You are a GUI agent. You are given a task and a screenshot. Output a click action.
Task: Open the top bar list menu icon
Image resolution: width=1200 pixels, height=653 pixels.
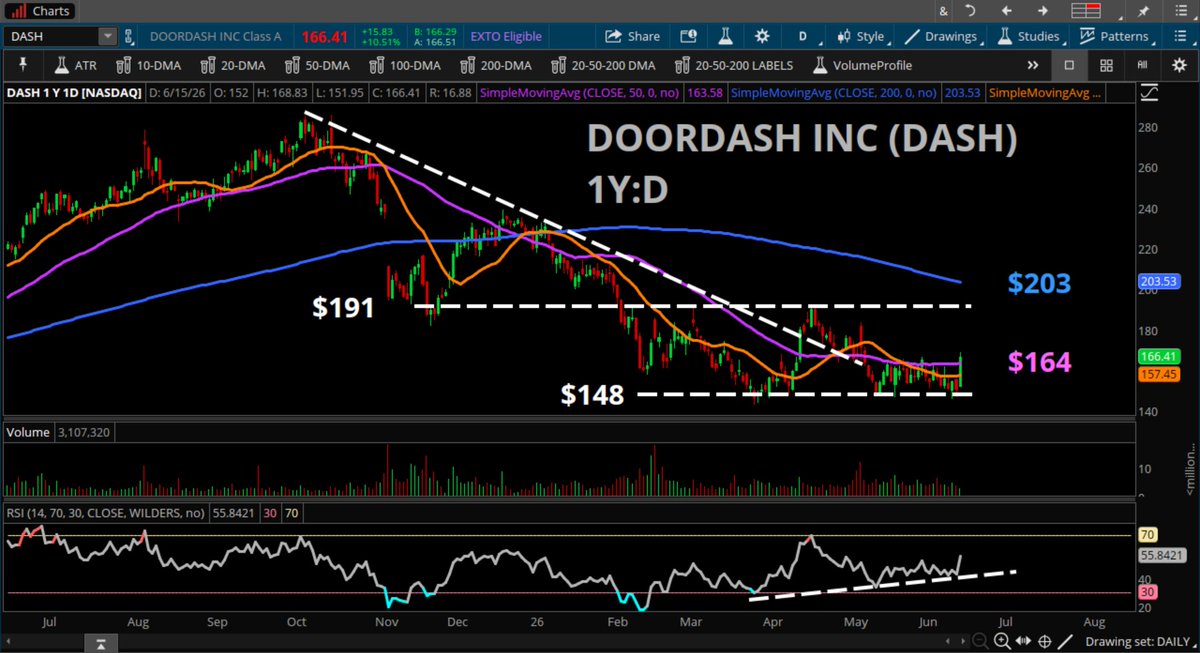[1180, 10]
